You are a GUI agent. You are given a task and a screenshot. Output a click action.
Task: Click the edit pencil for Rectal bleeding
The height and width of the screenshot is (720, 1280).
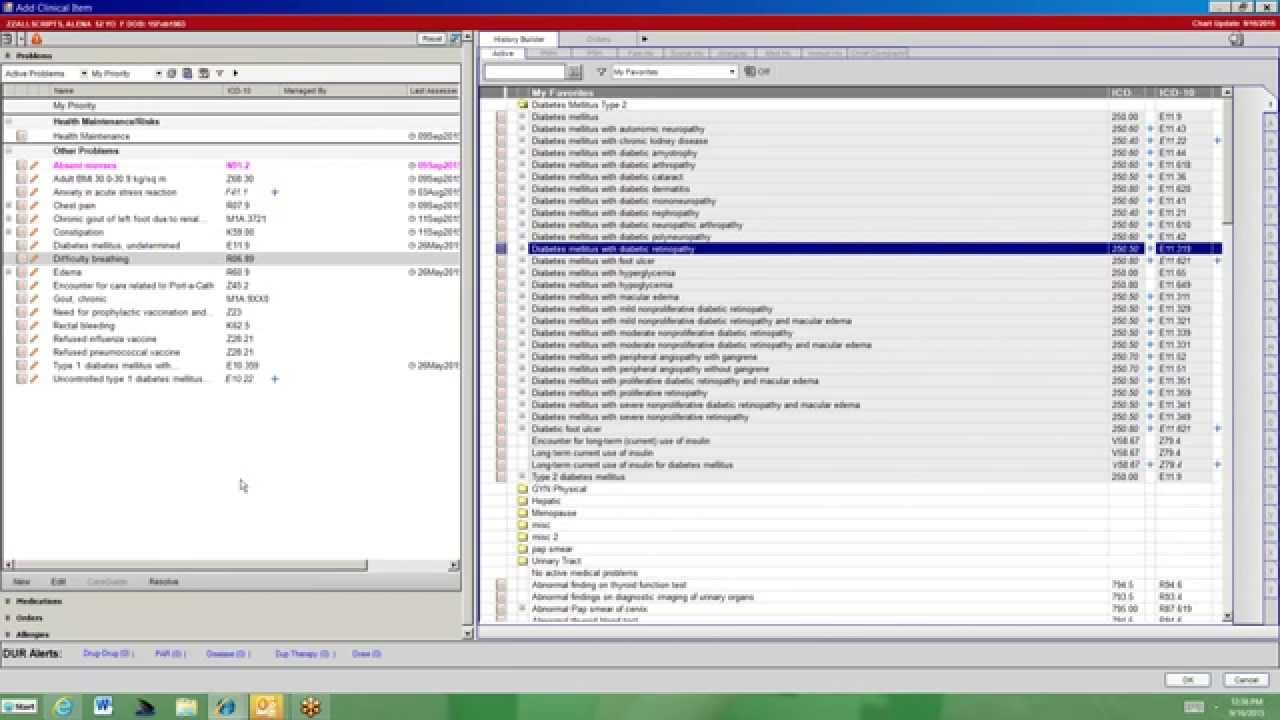[x=34, y=326]
